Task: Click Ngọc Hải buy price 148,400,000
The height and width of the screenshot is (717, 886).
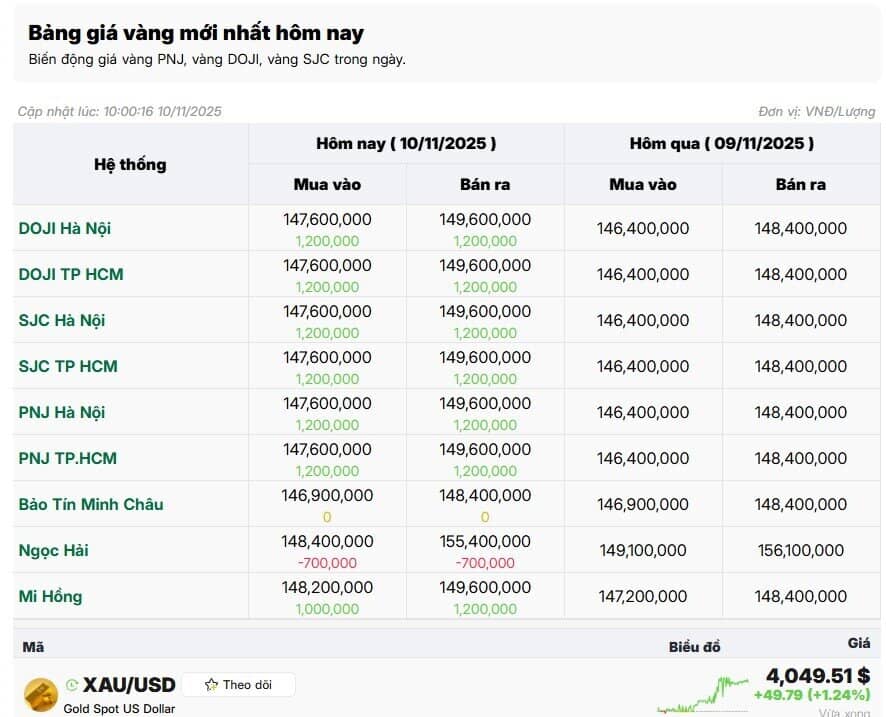Action: [327, 541]
